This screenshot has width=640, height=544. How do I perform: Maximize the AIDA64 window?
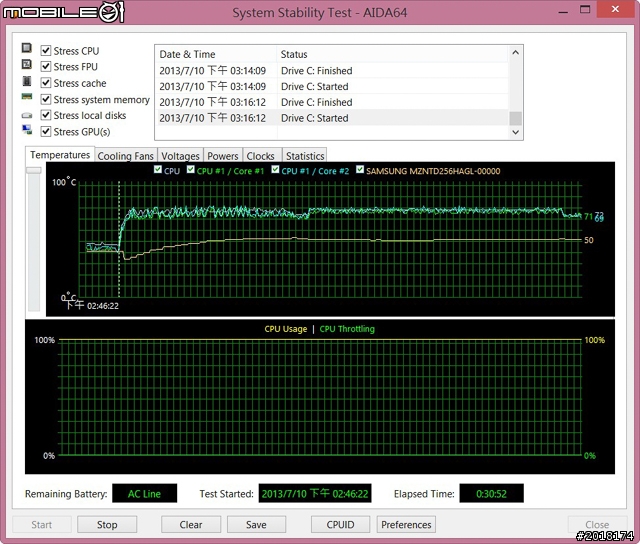(x=585, y=10)
